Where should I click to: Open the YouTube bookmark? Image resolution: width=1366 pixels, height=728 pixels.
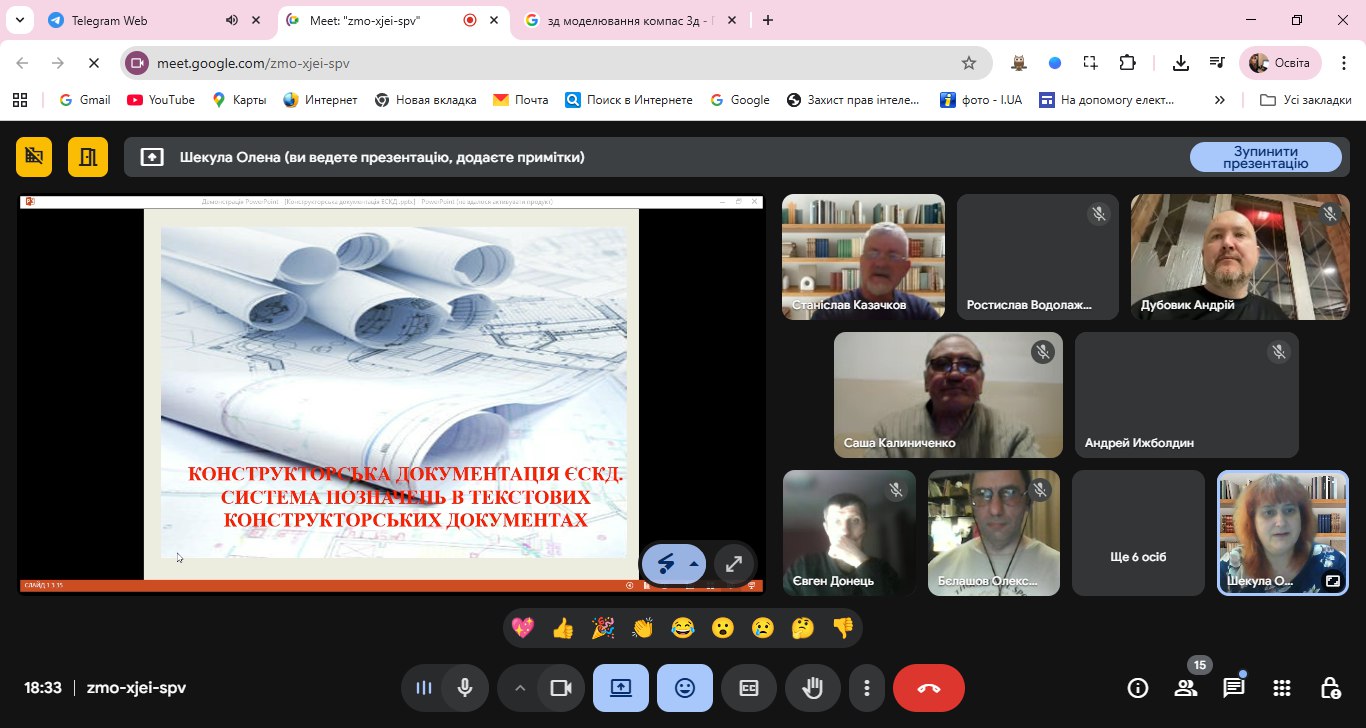coord(161,100)
